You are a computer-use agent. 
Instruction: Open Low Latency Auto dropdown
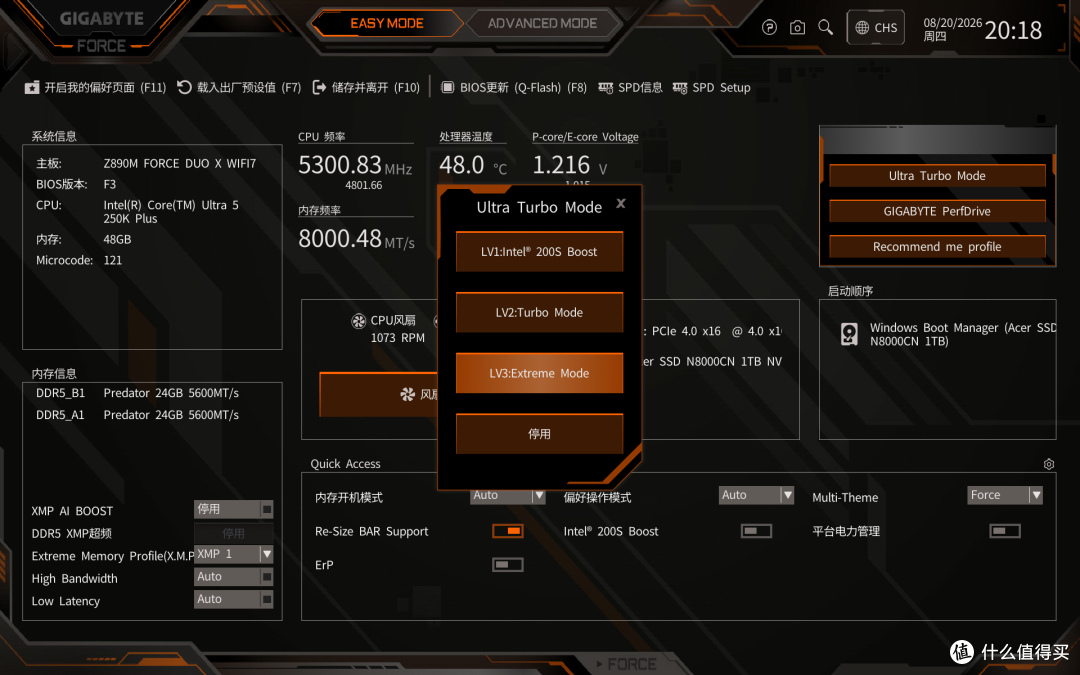tap(233, 599)
